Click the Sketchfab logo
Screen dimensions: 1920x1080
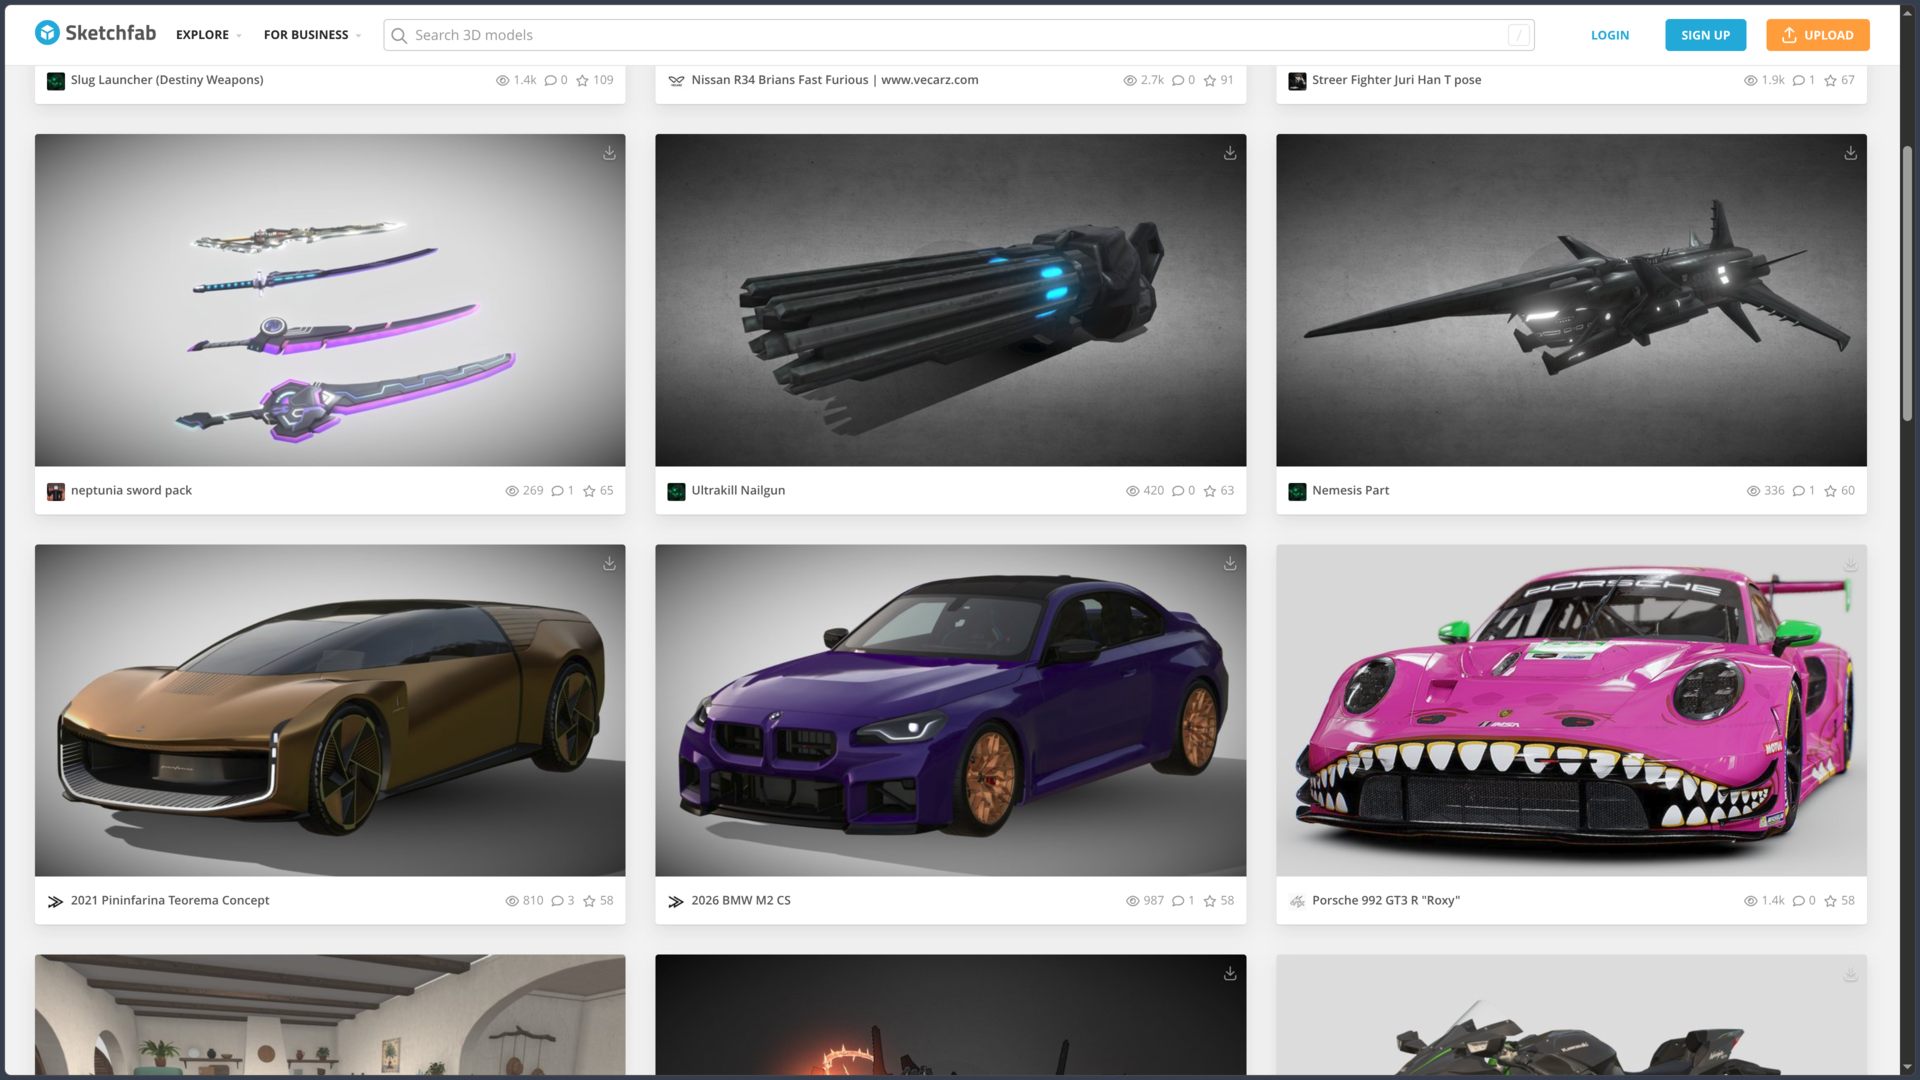[95, 33]
